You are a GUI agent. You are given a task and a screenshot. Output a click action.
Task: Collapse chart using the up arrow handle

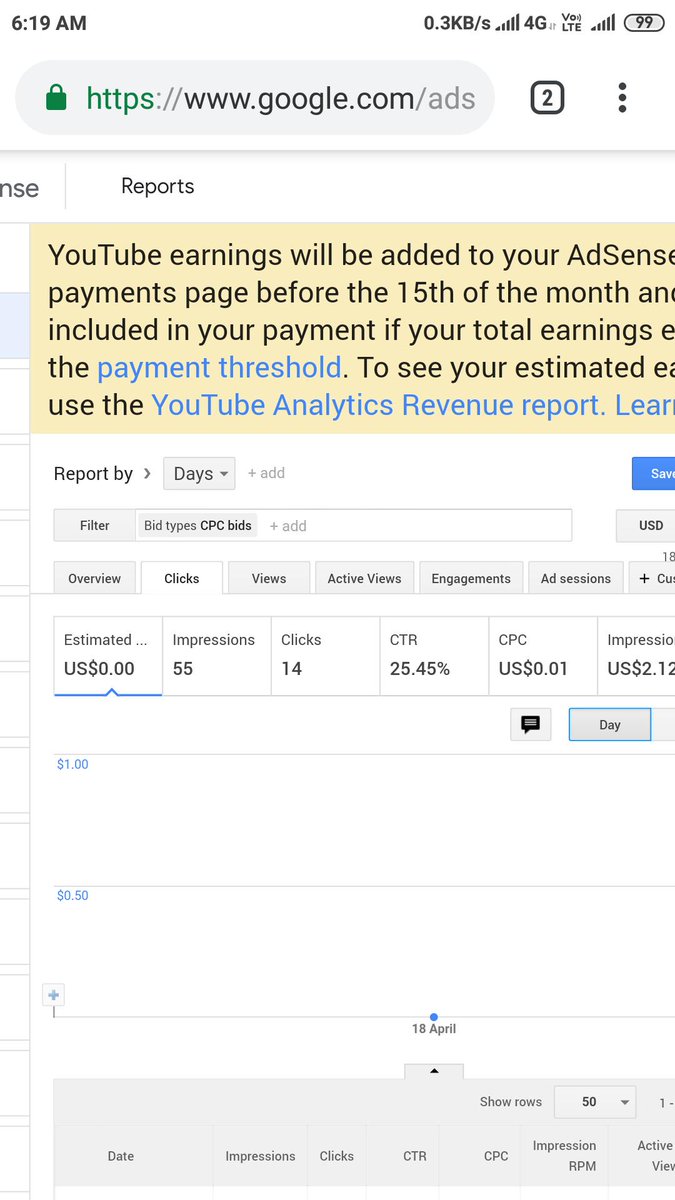[x=434, y=1071]
